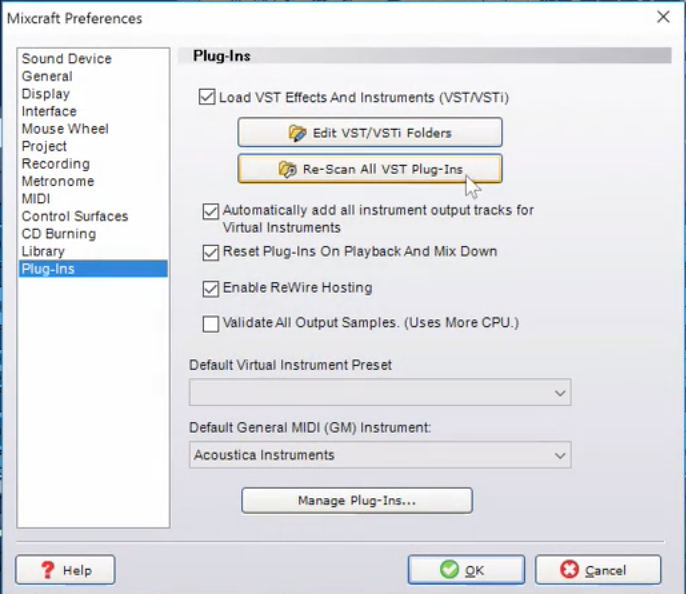Image resolution: width=686 pixels, height=594 pixels.
Task: Confirm settings with OK button
Action: point(466,570)
